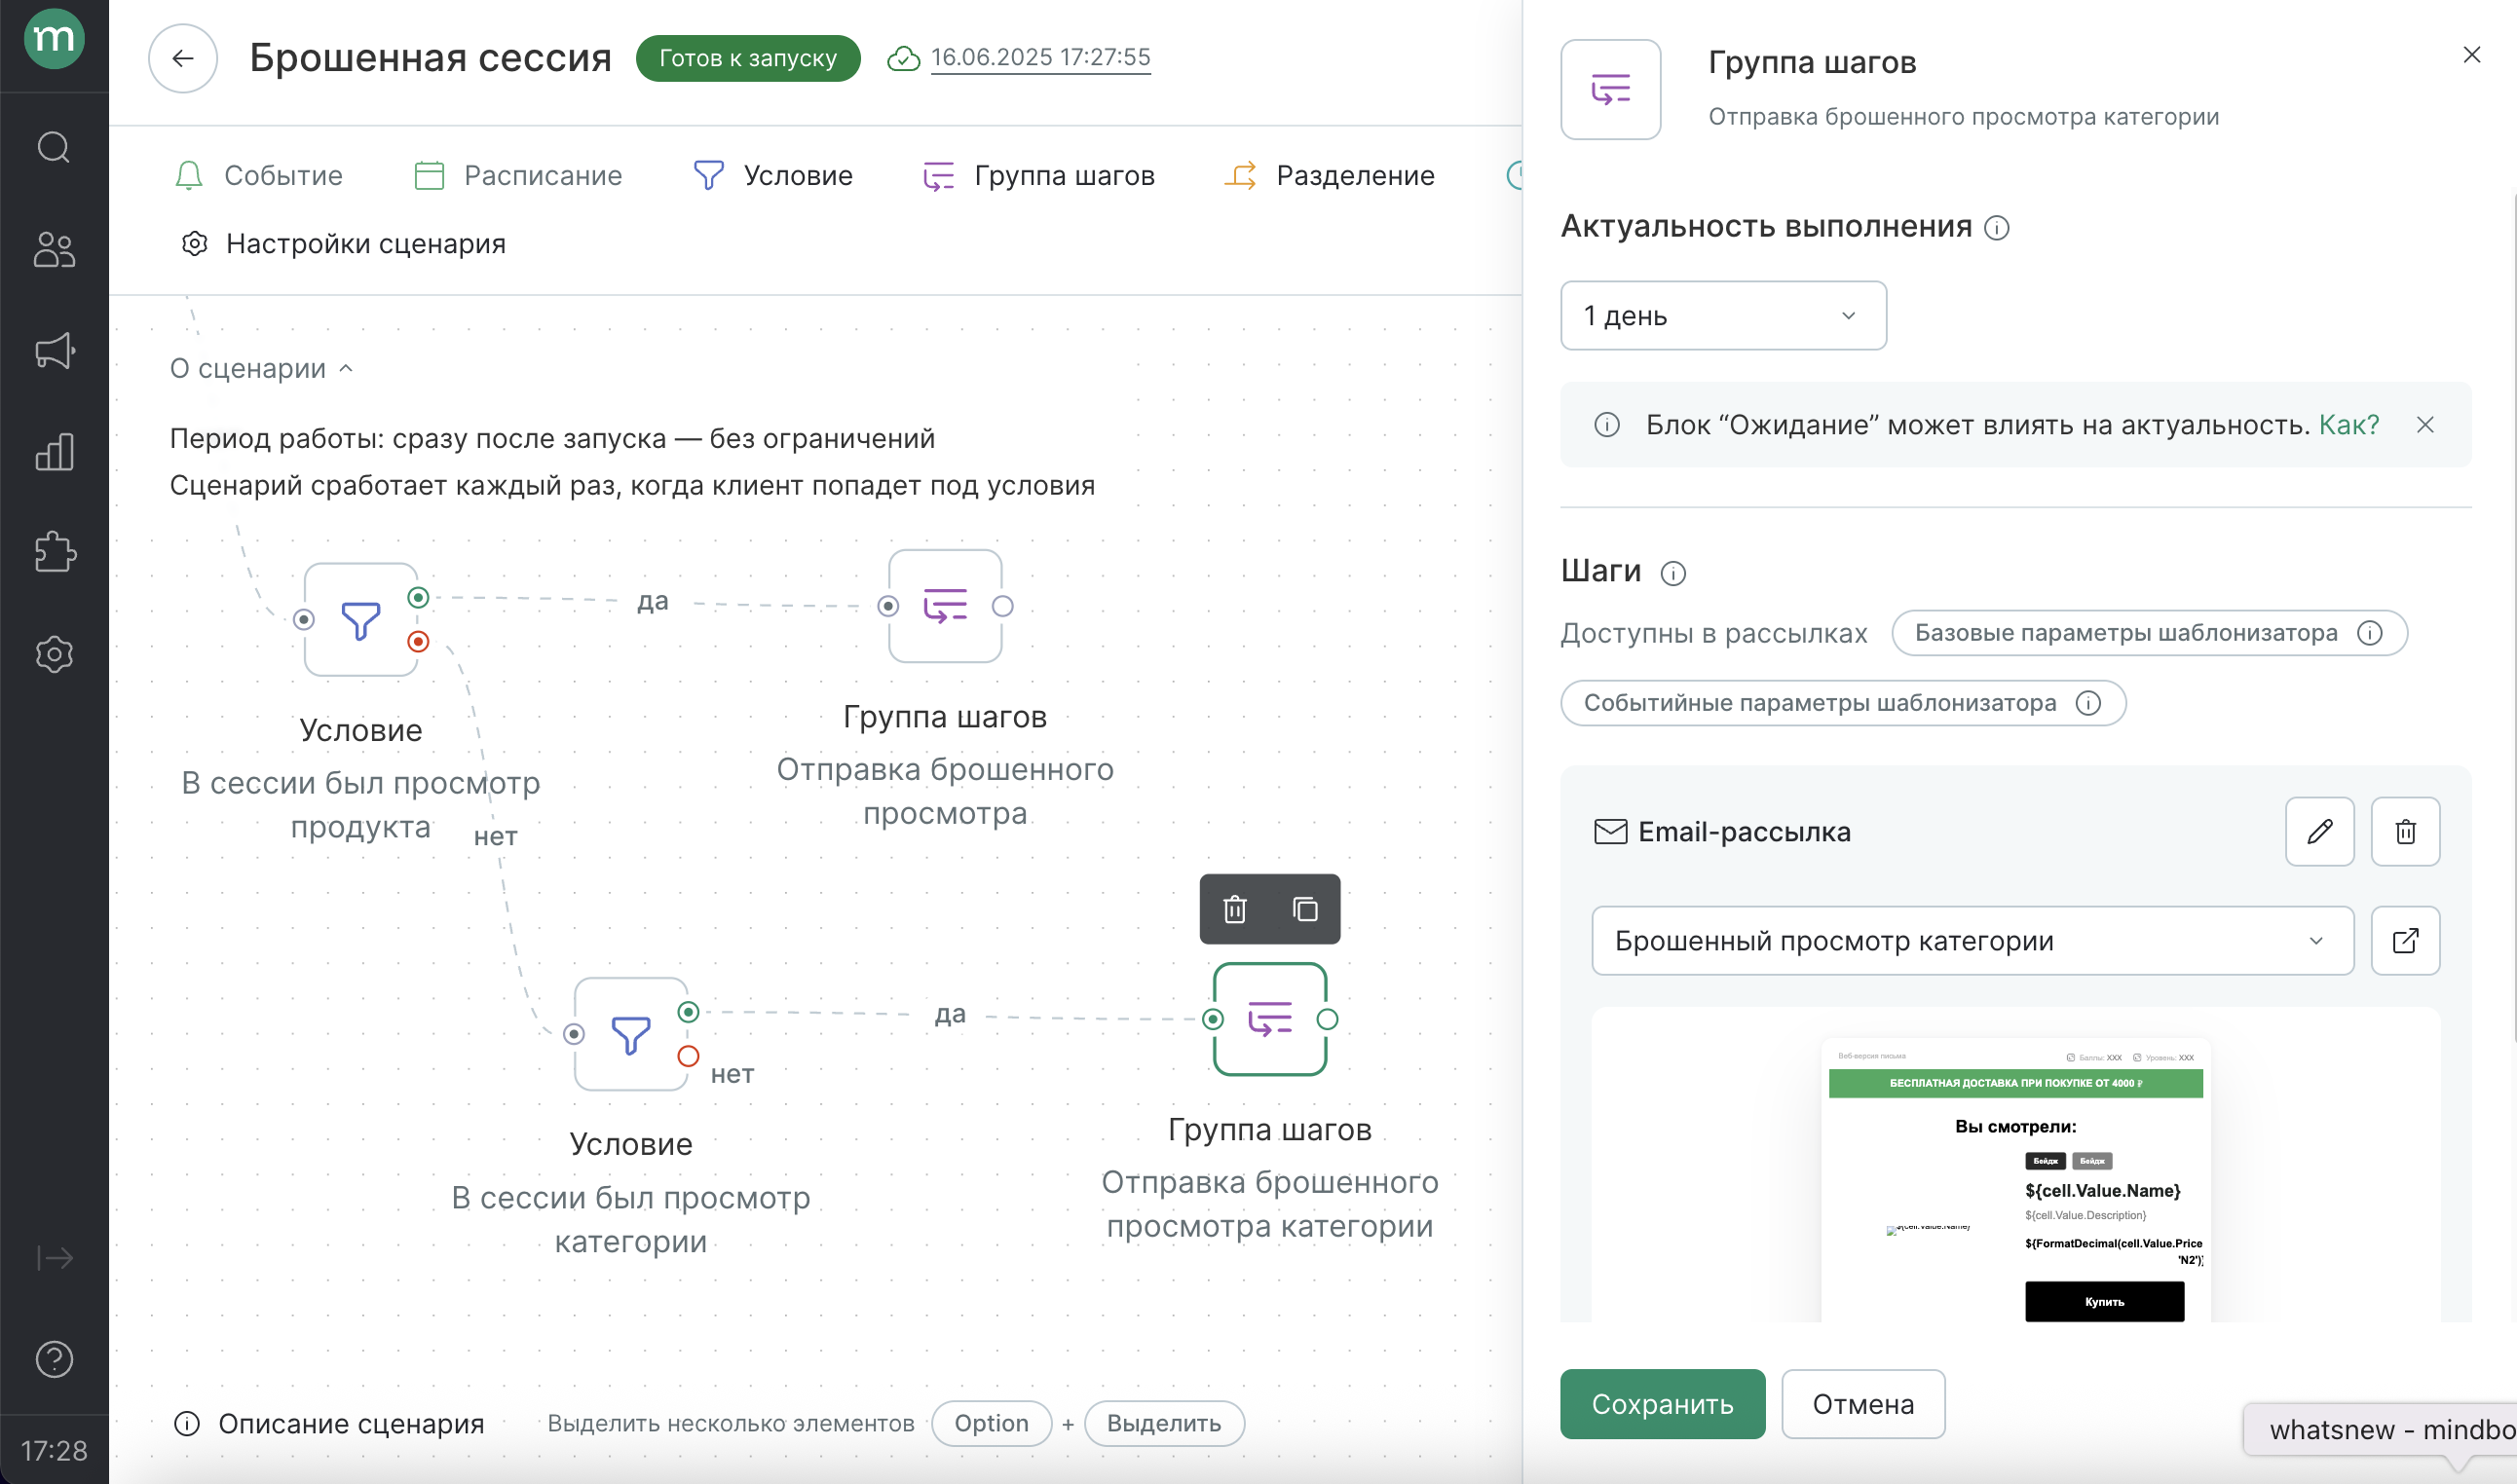Screen dimensions: 2517x1484
Task: Delete the selected node with trash icon
Action: tap(1235, 909)
